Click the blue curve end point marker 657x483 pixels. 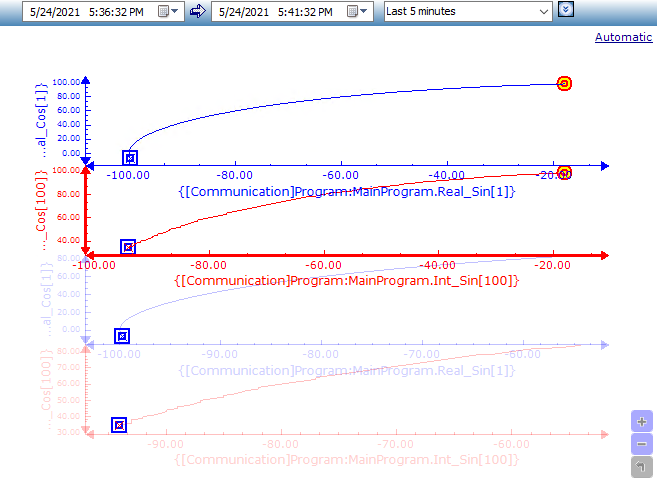(564, 84)
